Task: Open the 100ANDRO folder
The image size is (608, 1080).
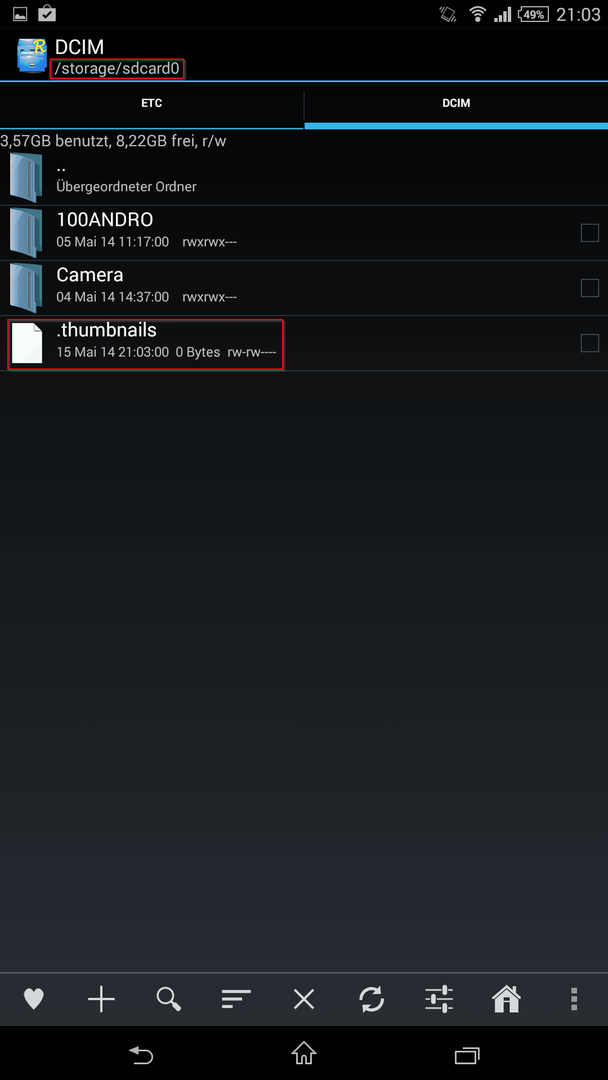Action: click(x=304, y=233)
